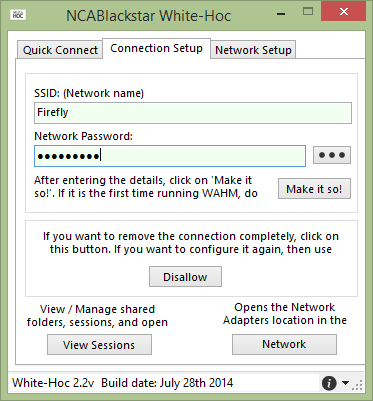Click inside the Network Password field
The image size is (373, 401).
170,156
